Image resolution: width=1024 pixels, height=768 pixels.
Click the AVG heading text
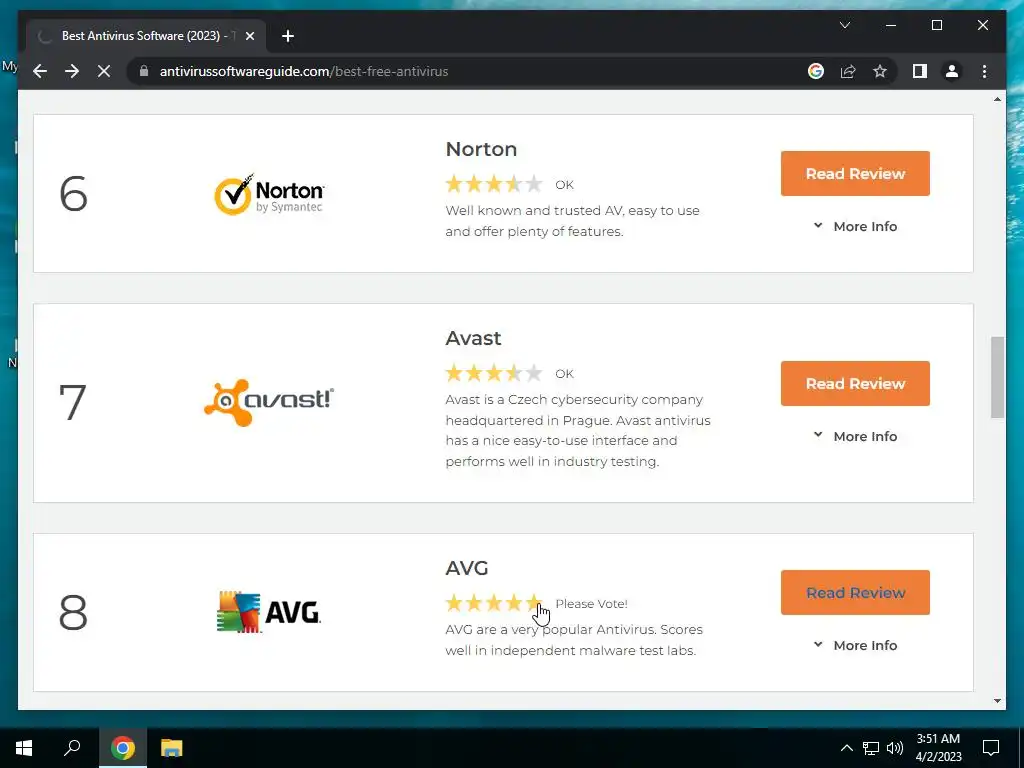(x=467, y=568)
